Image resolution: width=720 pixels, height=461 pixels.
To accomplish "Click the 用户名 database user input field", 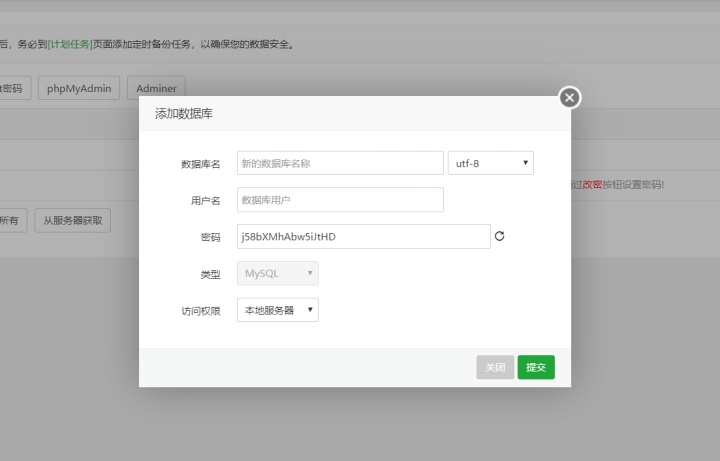I will coord(340,200).
